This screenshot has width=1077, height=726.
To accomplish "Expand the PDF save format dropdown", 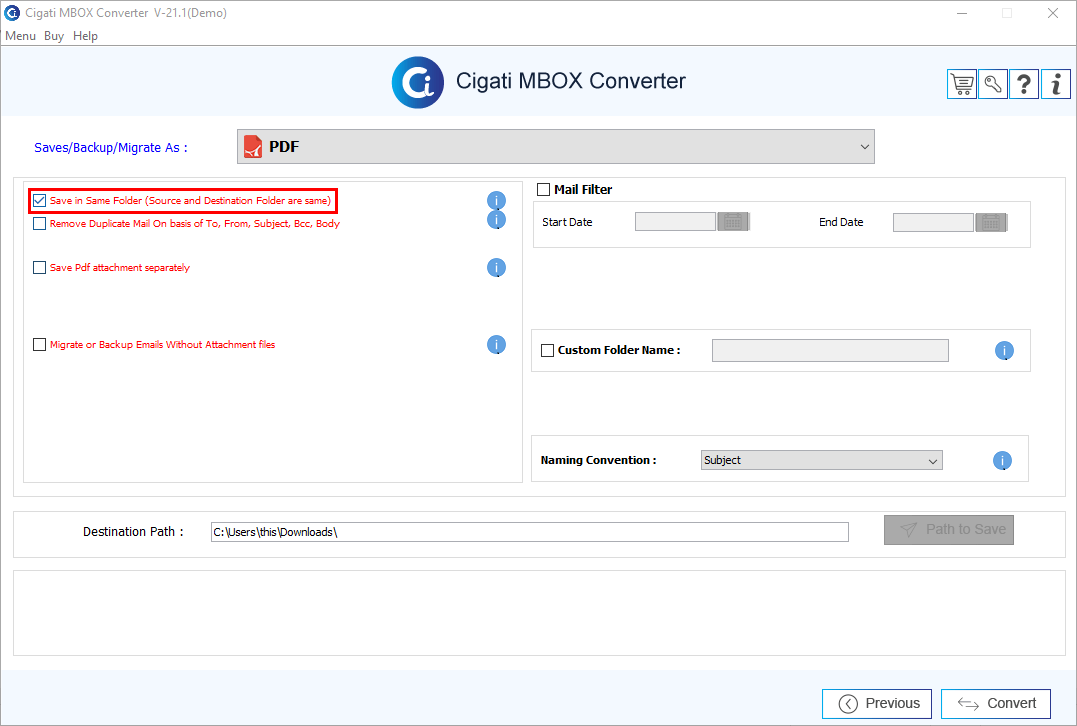I will 556,146.
